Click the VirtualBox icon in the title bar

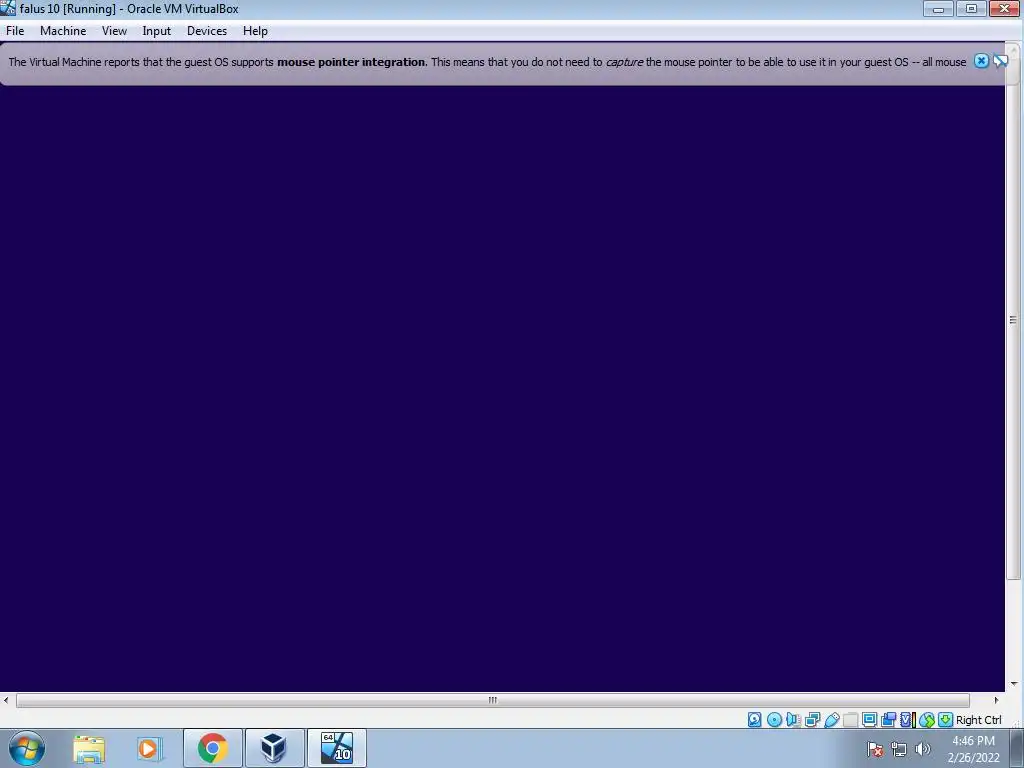coord(8,8)
